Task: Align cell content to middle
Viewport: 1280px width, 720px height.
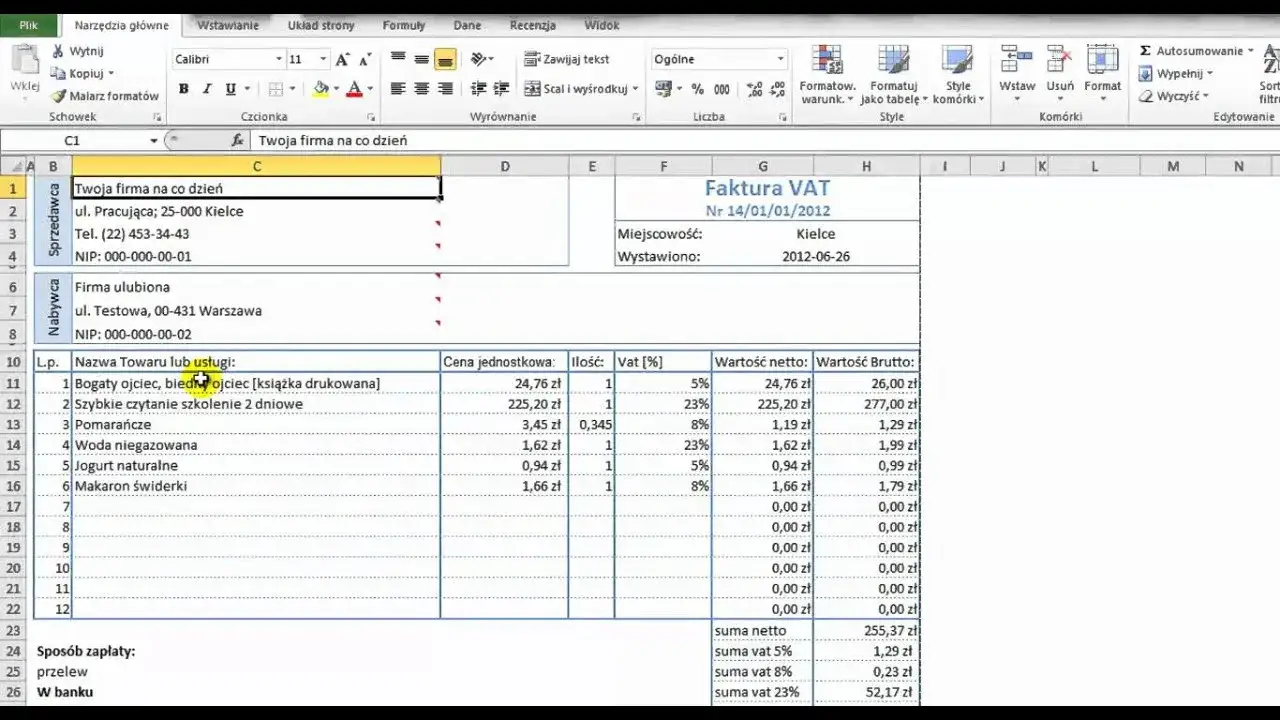Action: 422,60
